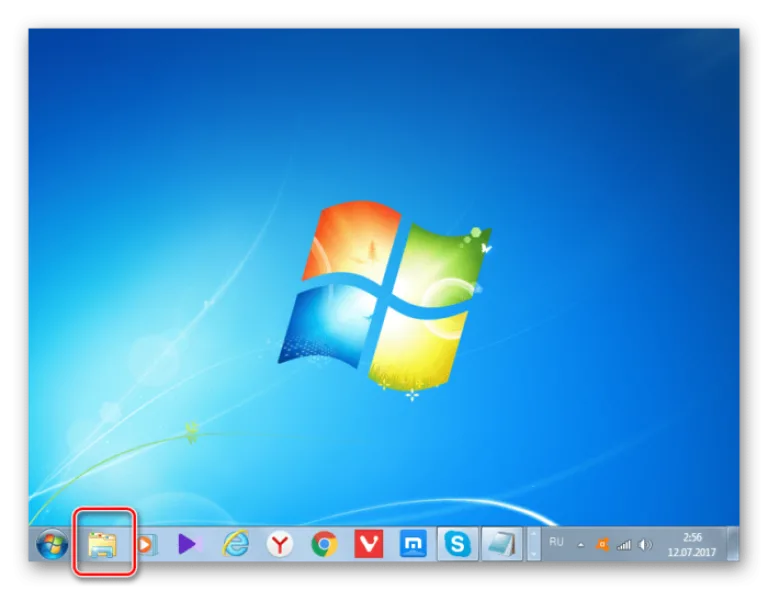Click the taskbar scroll up arrow
The width and height of the screenshot is (768, 590).
533,535
